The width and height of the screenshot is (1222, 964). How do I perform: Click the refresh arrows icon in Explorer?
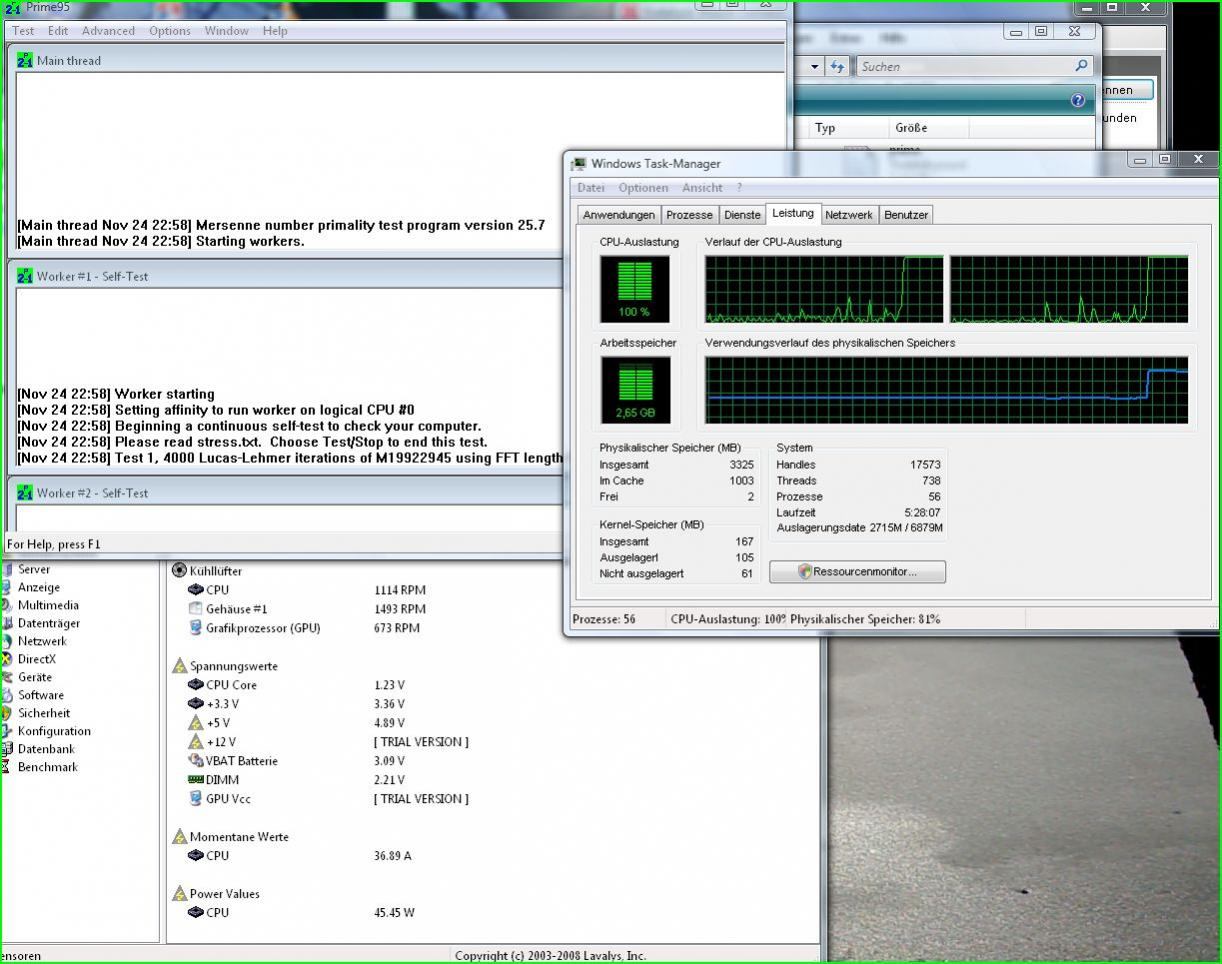838,67
